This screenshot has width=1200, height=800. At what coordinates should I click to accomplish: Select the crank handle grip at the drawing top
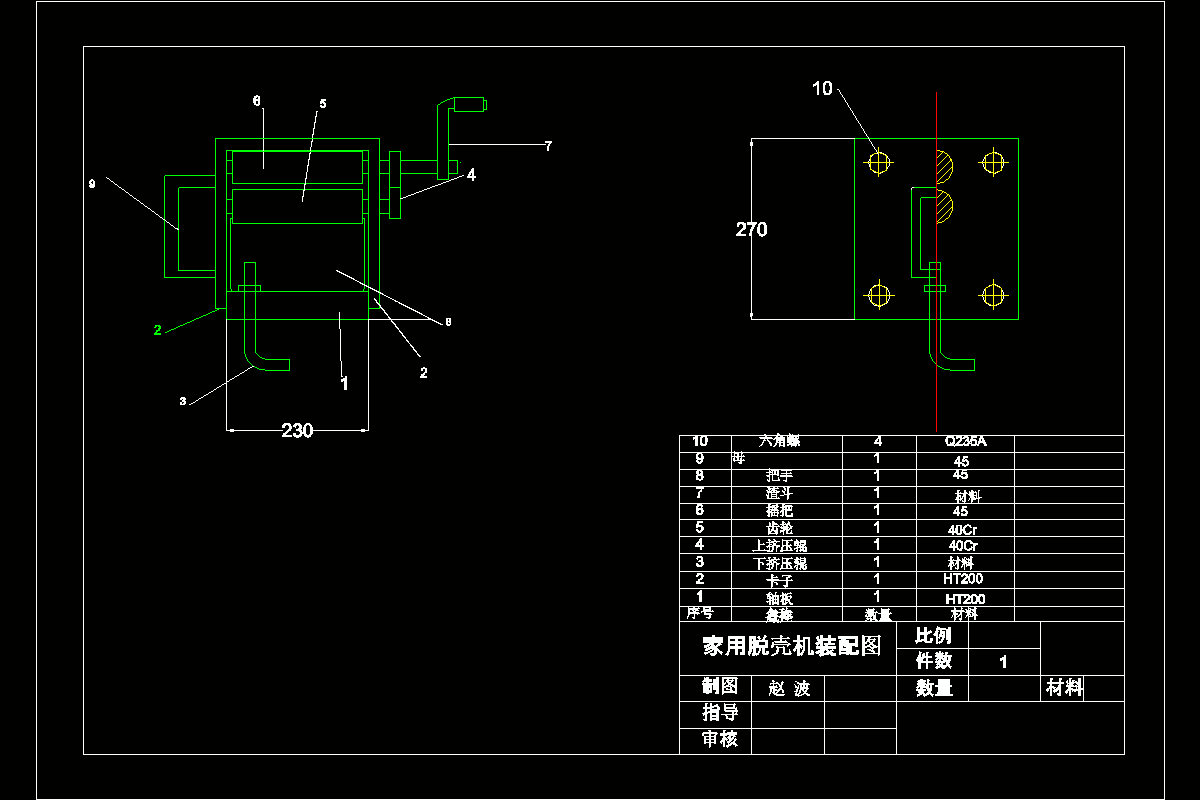(469, 103)
